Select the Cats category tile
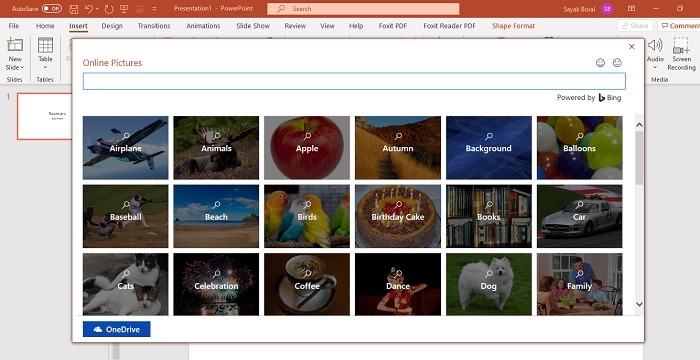Viewport: 700px width, 360px height. tap(125, 285)
